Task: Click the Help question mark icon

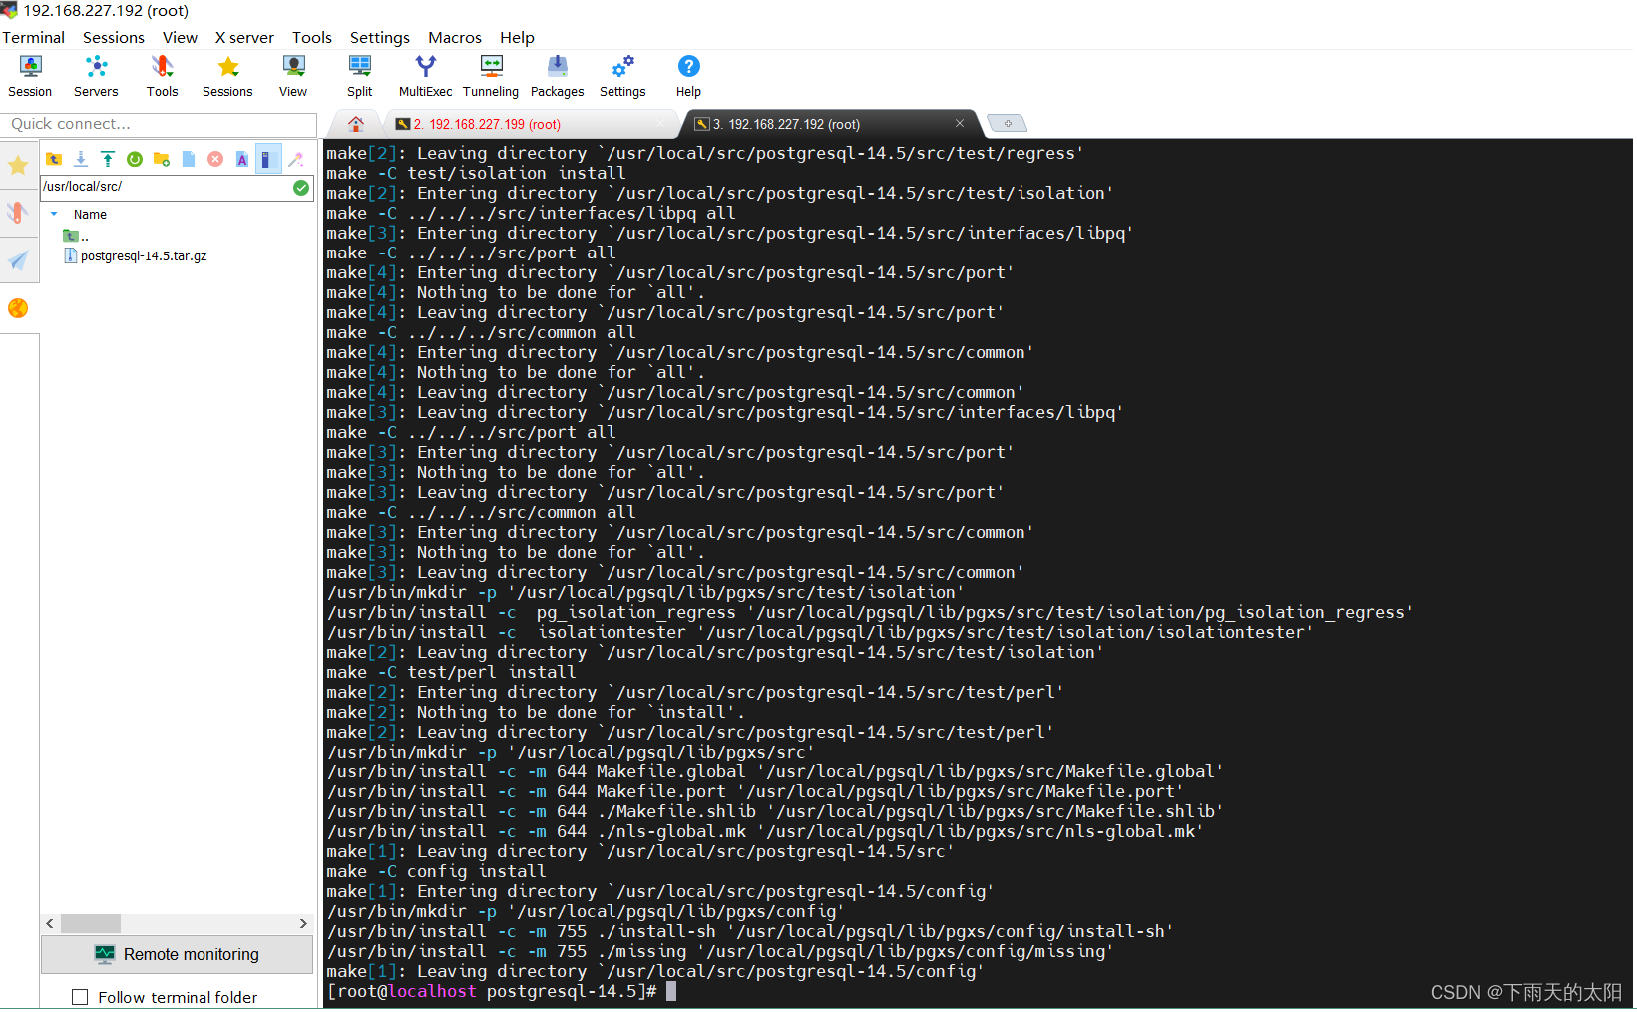Action: [688, 76]
